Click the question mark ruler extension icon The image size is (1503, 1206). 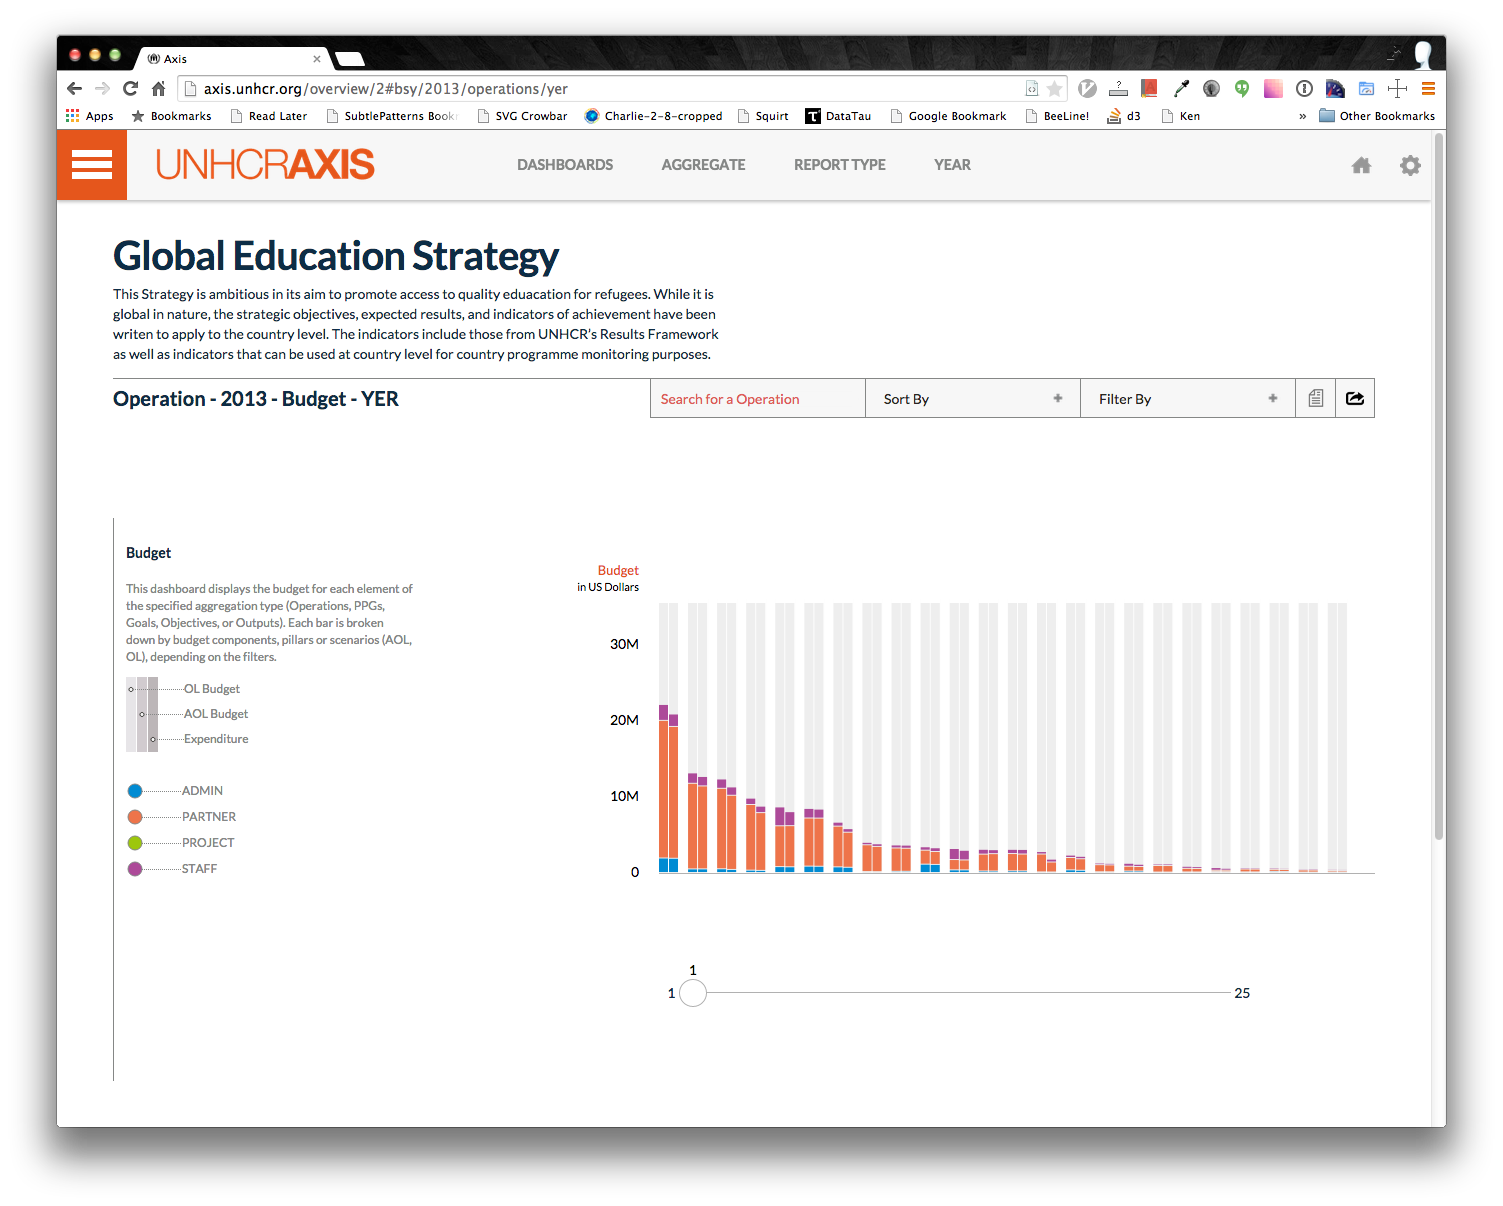[1118, 89]
